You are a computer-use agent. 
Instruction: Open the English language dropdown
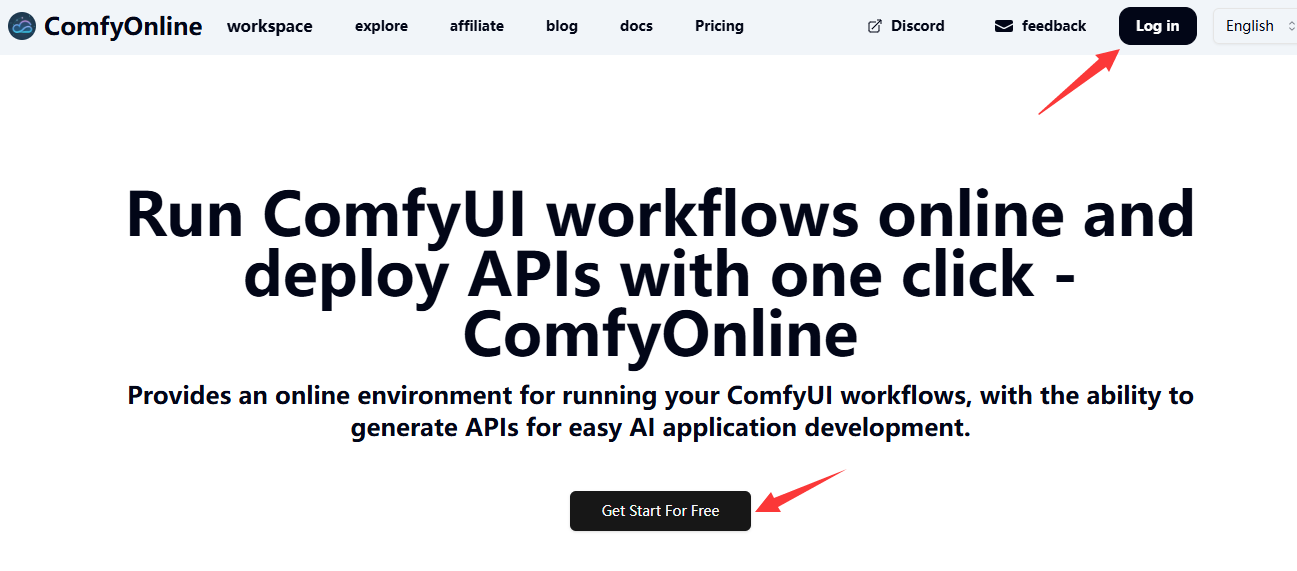pos(1255,26)
